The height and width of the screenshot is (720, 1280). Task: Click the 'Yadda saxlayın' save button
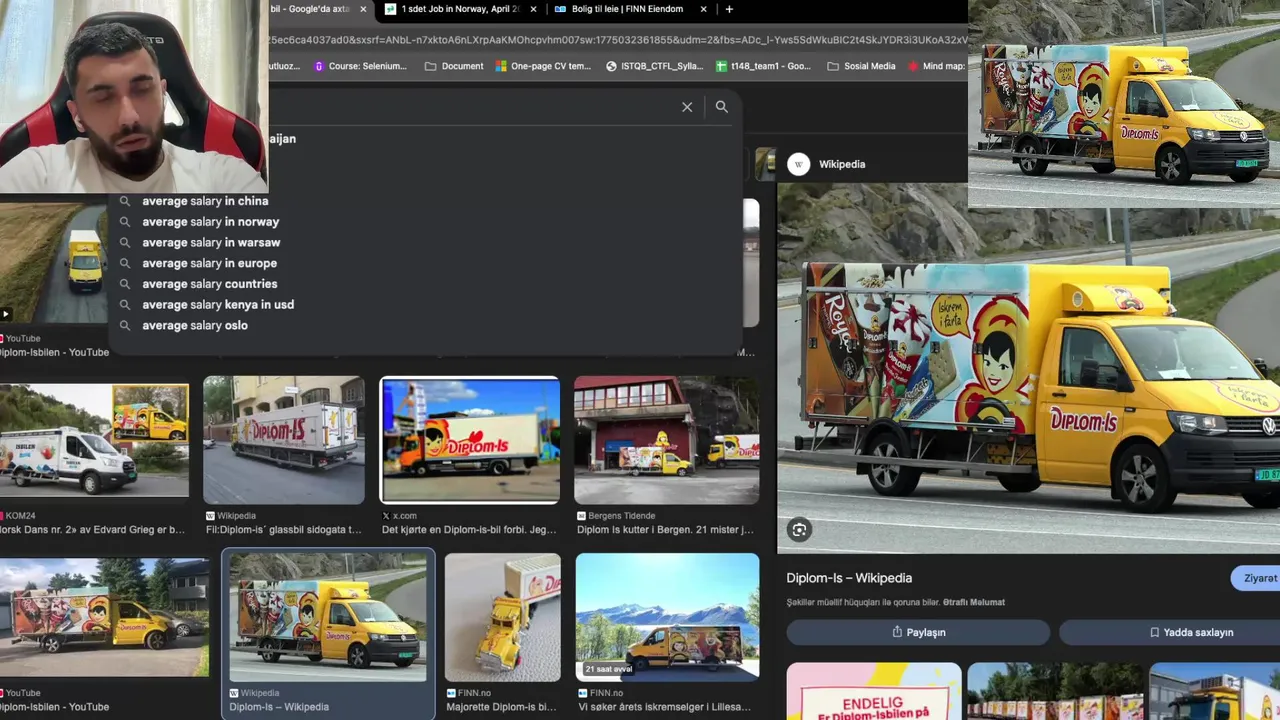coord(1170,632)
